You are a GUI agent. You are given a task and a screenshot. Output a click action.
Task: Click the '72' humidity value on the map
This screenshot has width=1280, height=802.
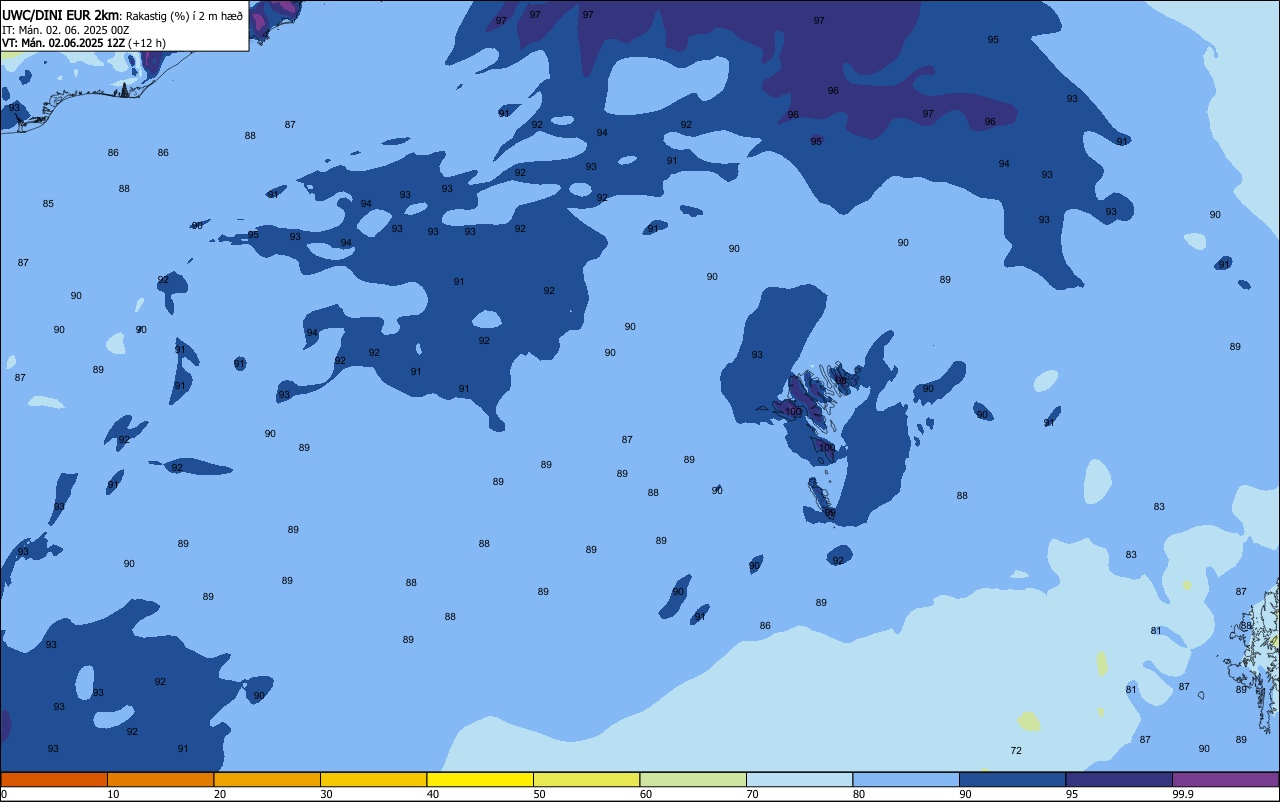tap(1016, 751)
